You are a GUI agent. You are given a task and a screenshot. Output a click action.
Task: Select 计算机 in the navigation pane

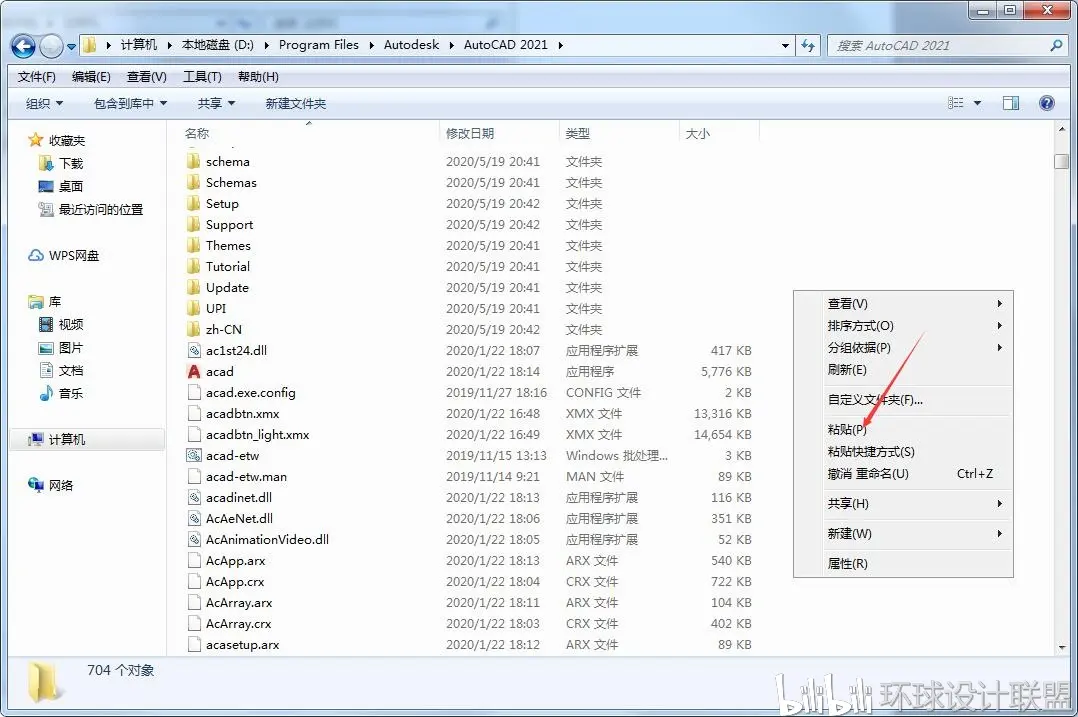click(67, 439)
